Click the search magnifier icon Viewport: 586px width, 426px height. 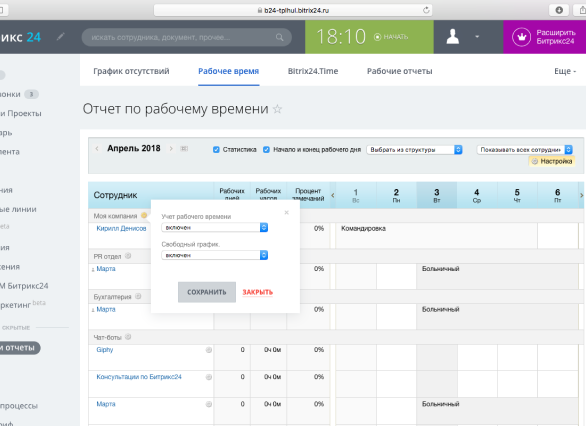click(x=280, y=37)
